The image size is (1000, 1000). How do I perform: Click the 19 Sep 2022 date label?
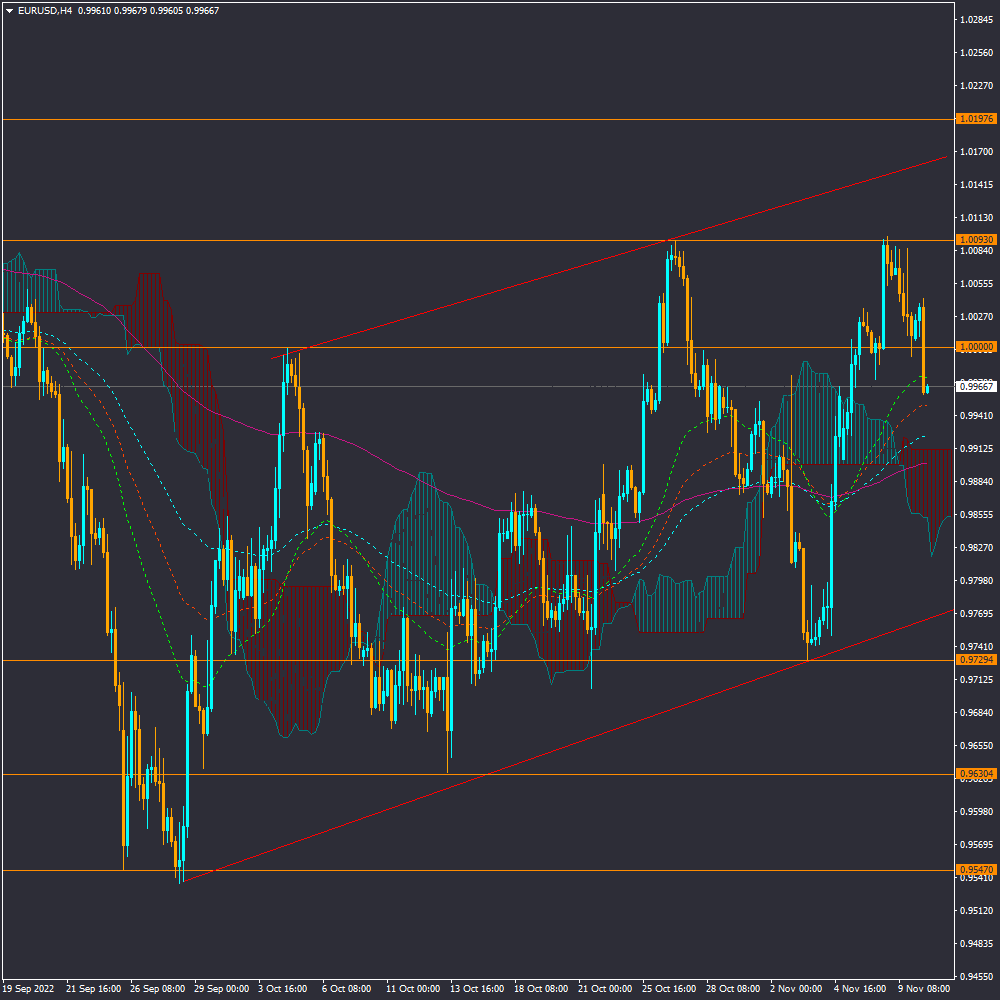(28, 988)
